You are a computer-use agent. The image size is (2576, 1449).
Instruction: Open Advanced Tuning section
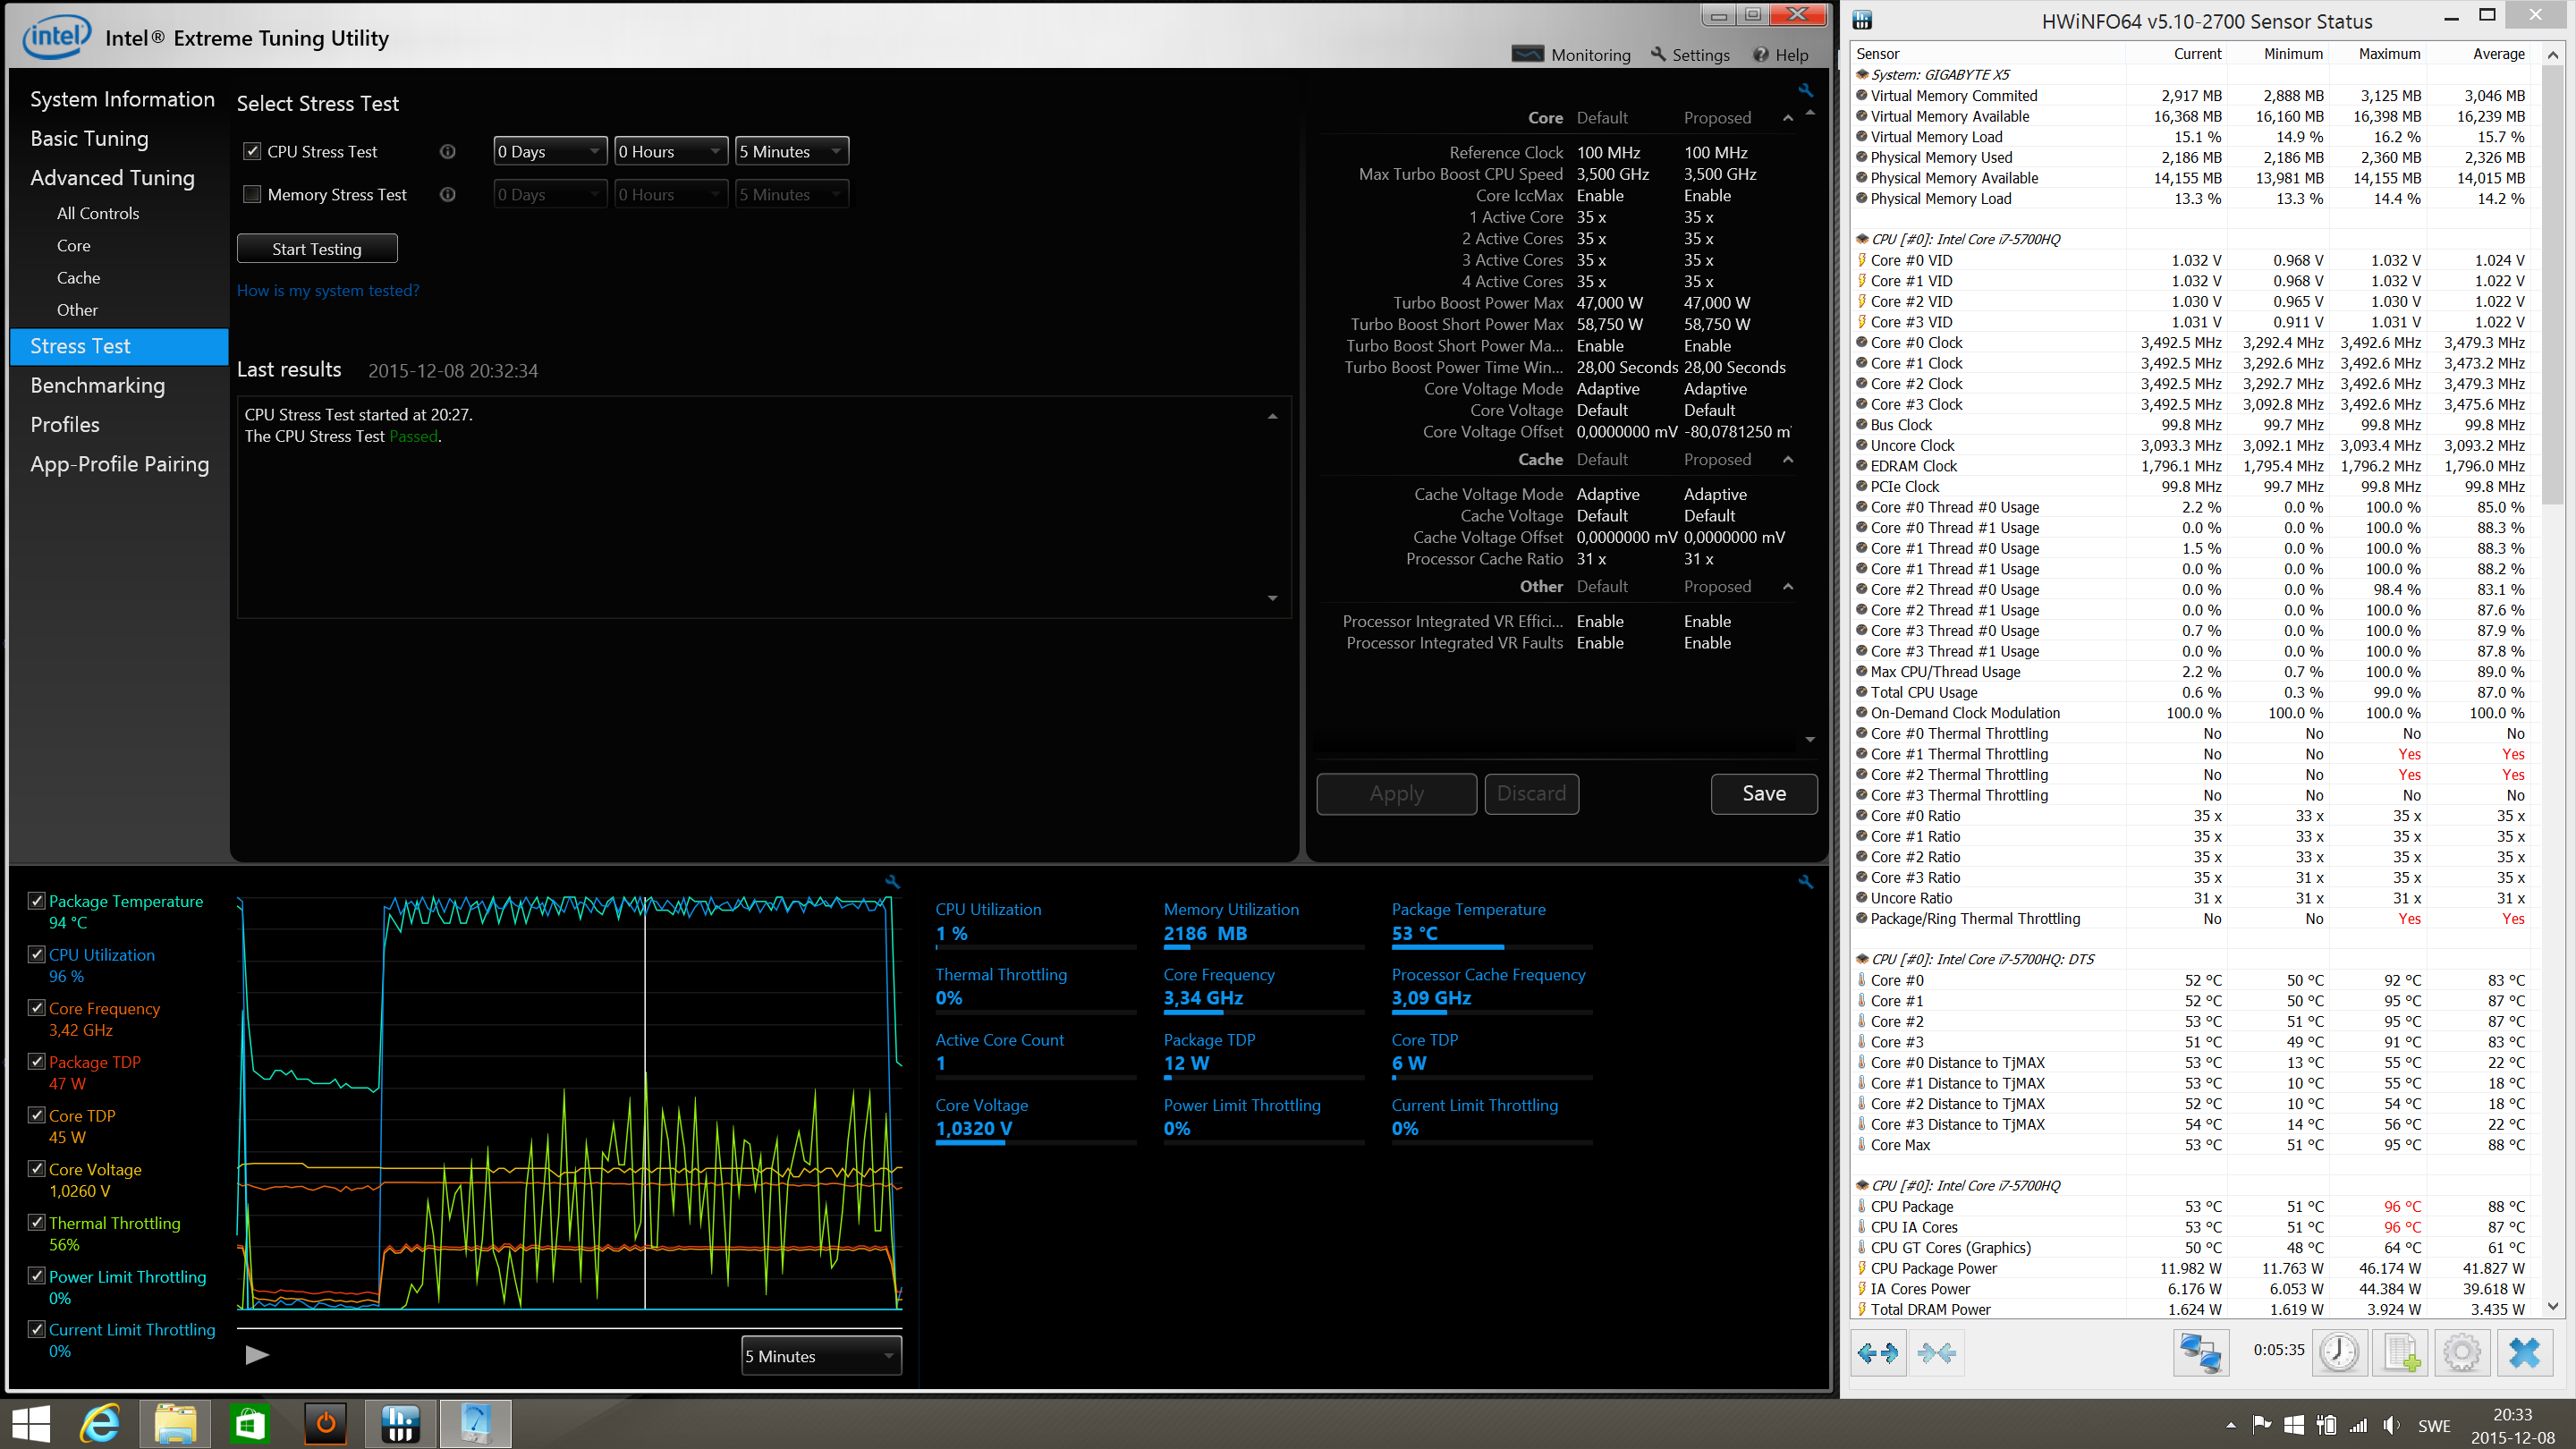(x=112, y=178)
